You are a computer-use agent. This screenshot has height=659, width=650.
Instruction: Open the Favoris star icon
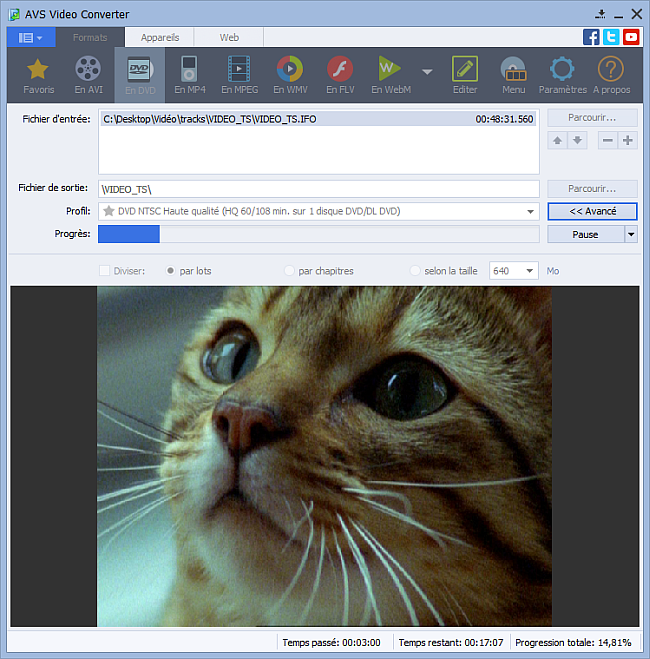point(38,74)
